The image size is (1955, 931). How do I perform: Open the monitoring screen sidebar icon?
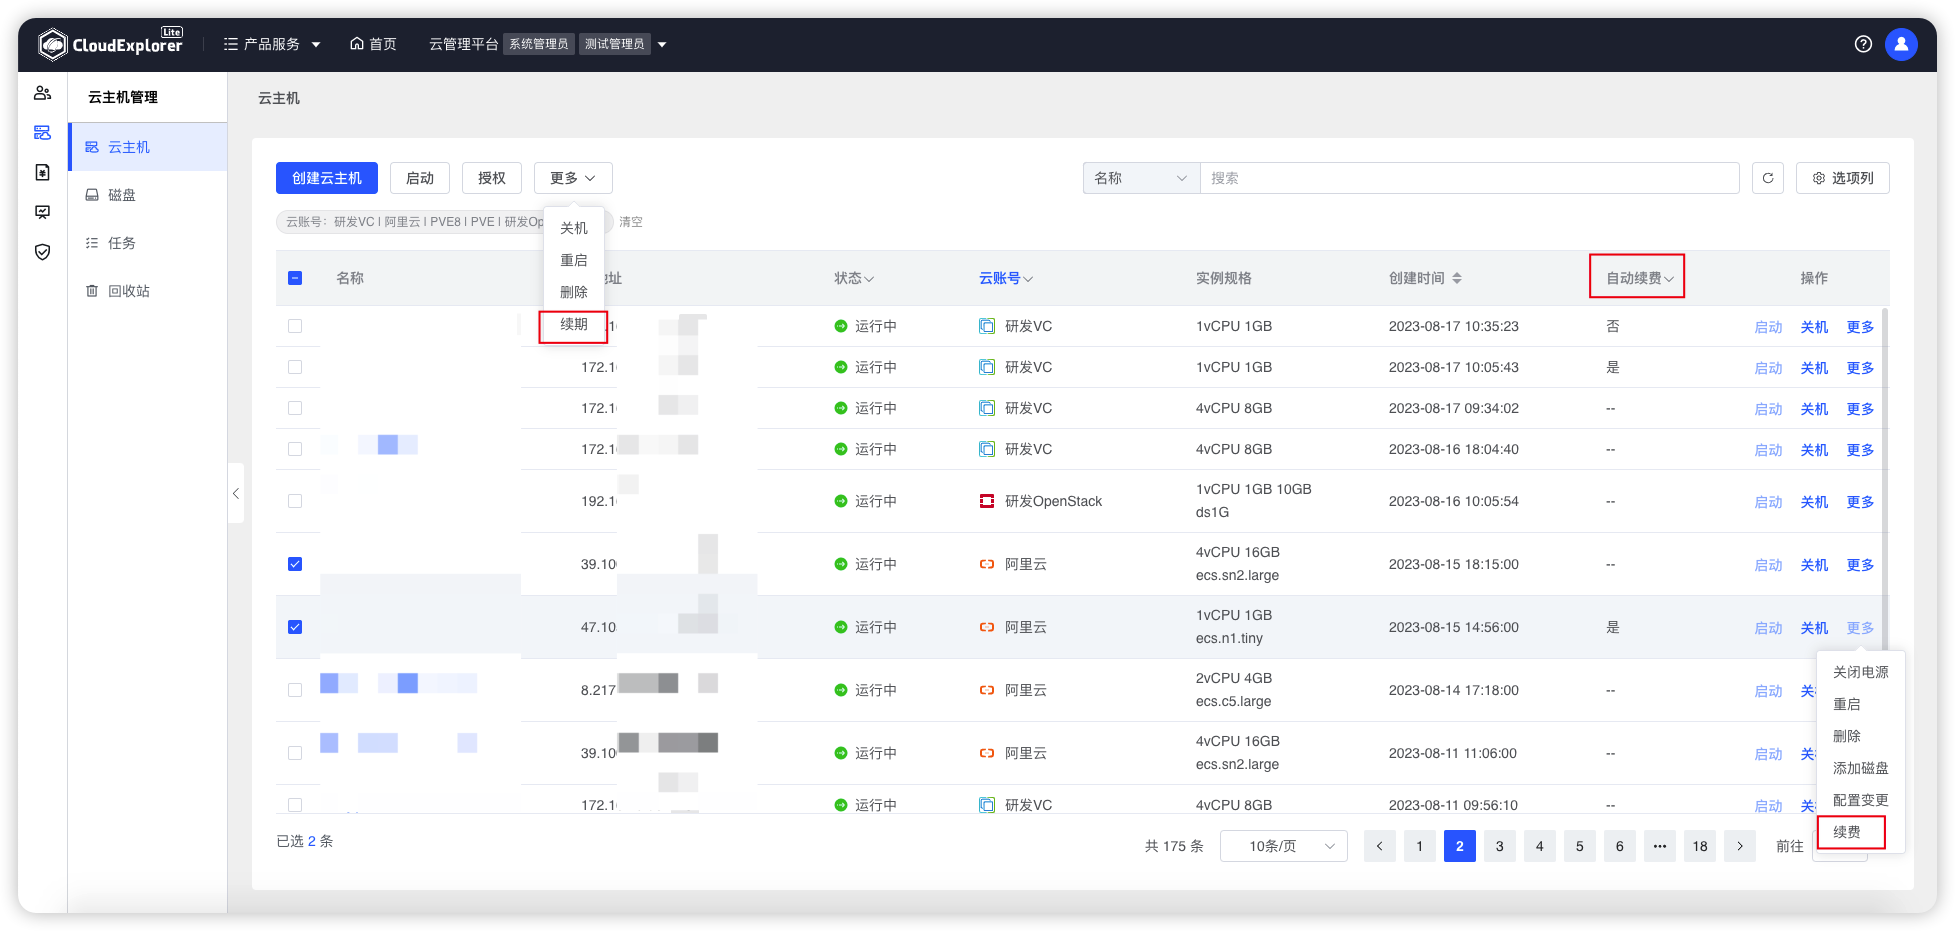[x=42, y=212]
